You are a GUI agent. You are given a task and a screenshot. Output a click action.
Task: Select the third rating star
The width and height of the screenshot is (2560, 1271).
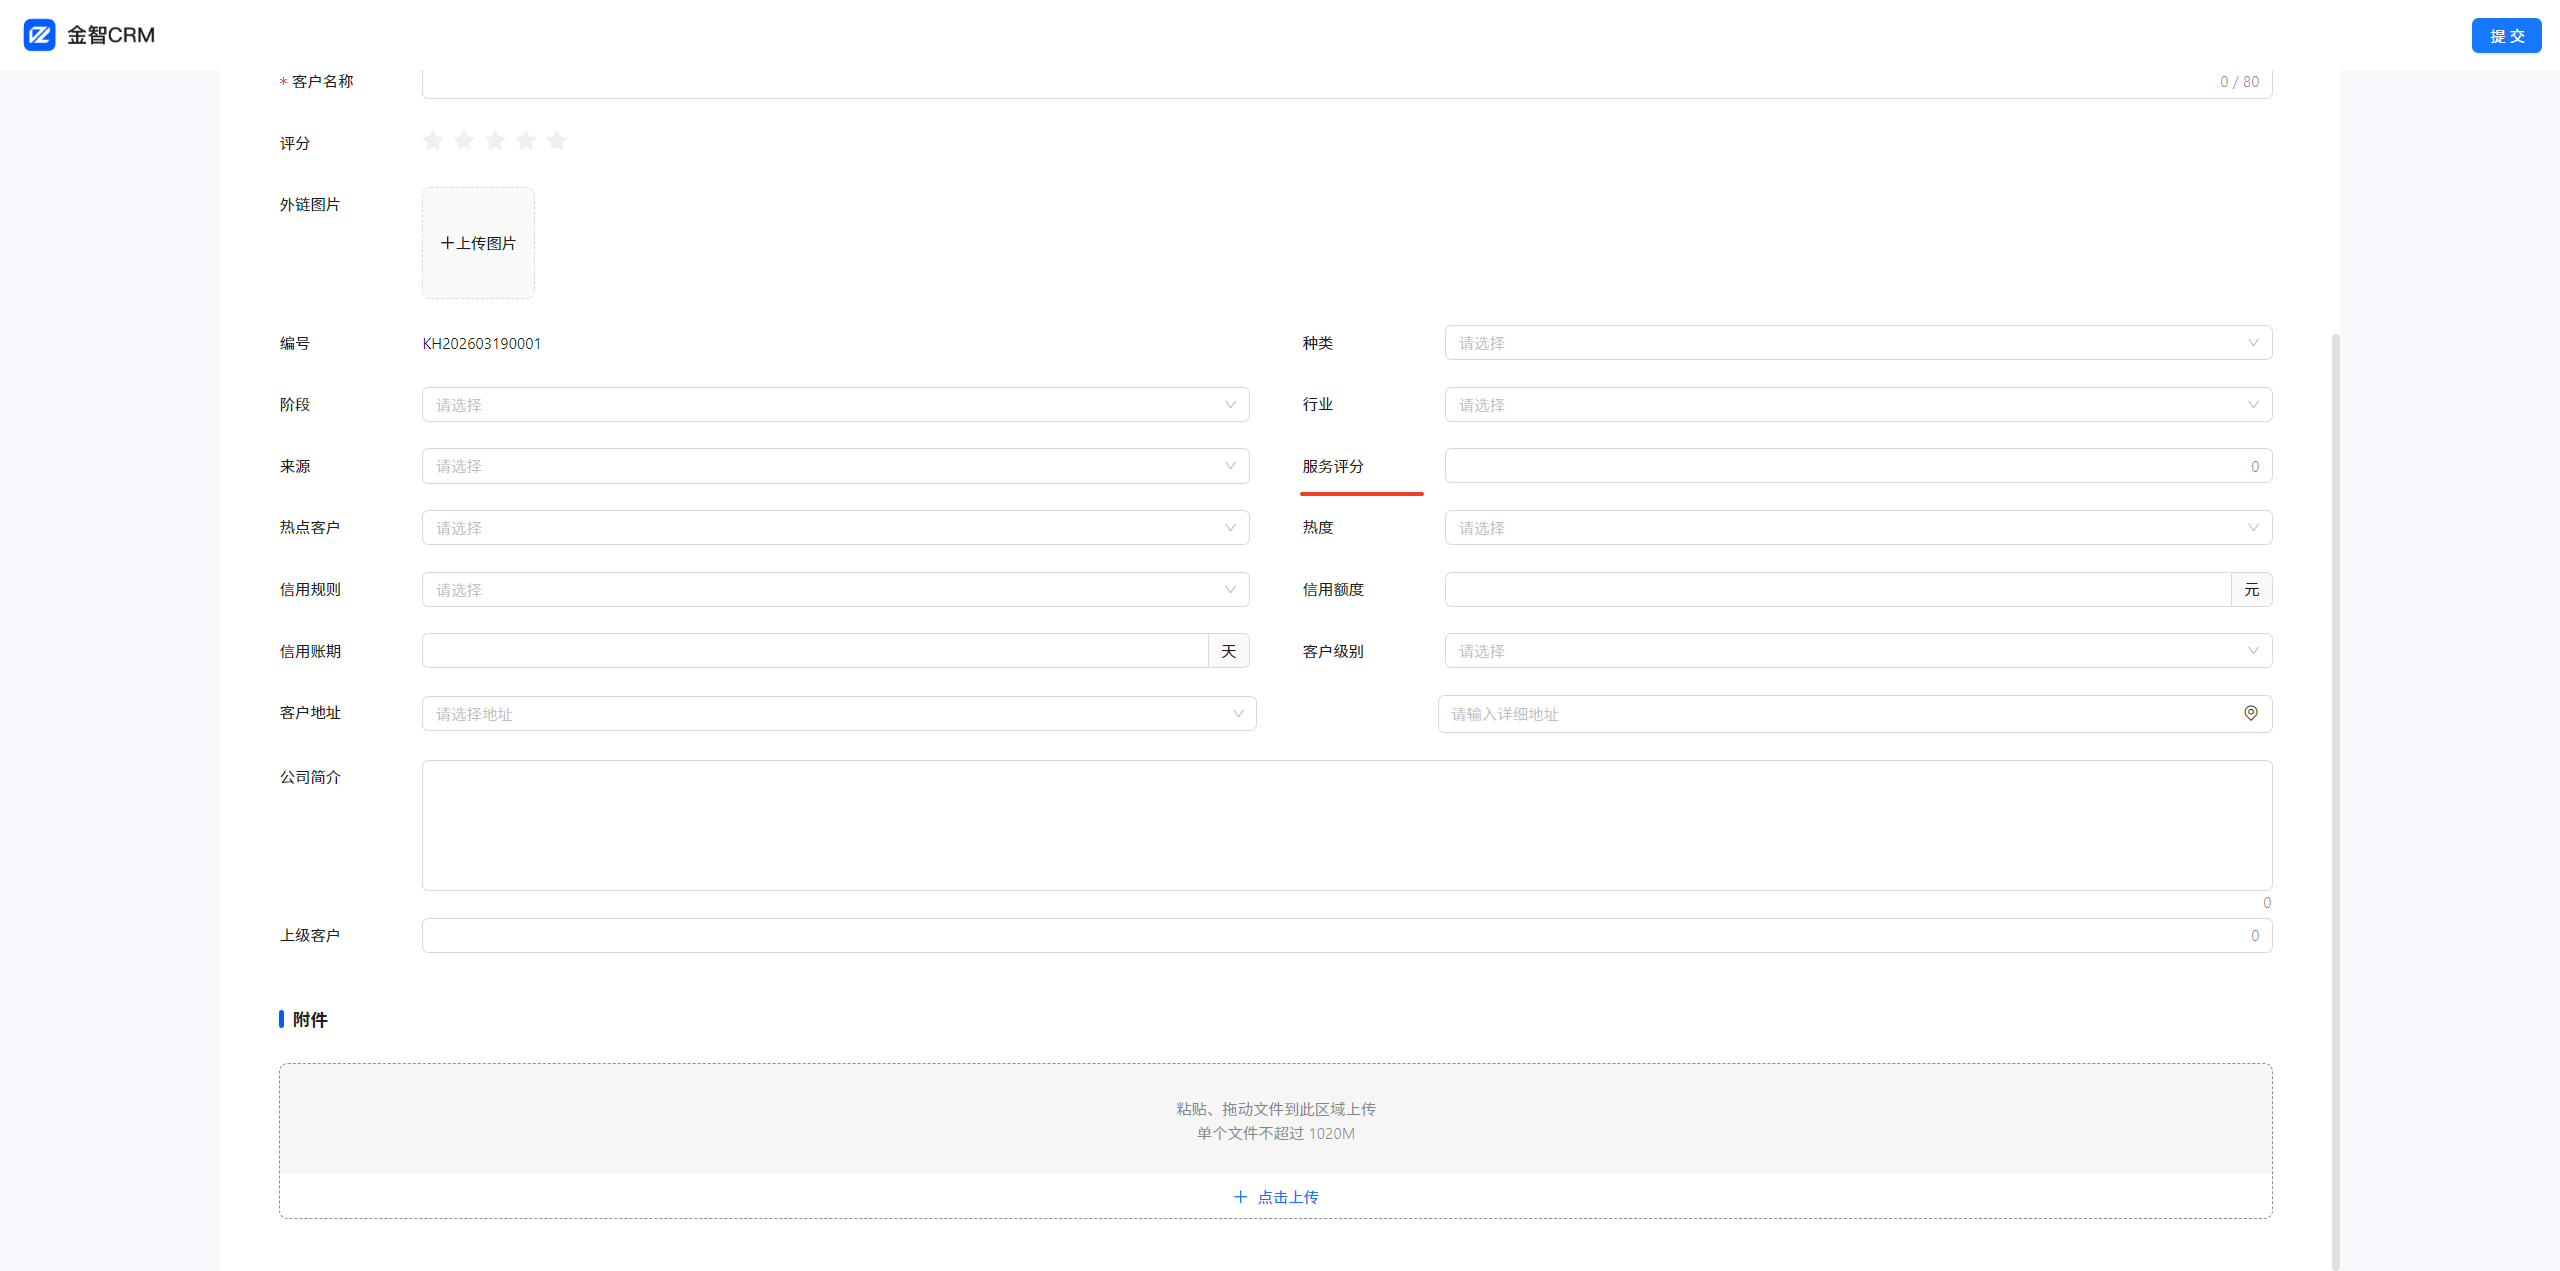(495, 141)
